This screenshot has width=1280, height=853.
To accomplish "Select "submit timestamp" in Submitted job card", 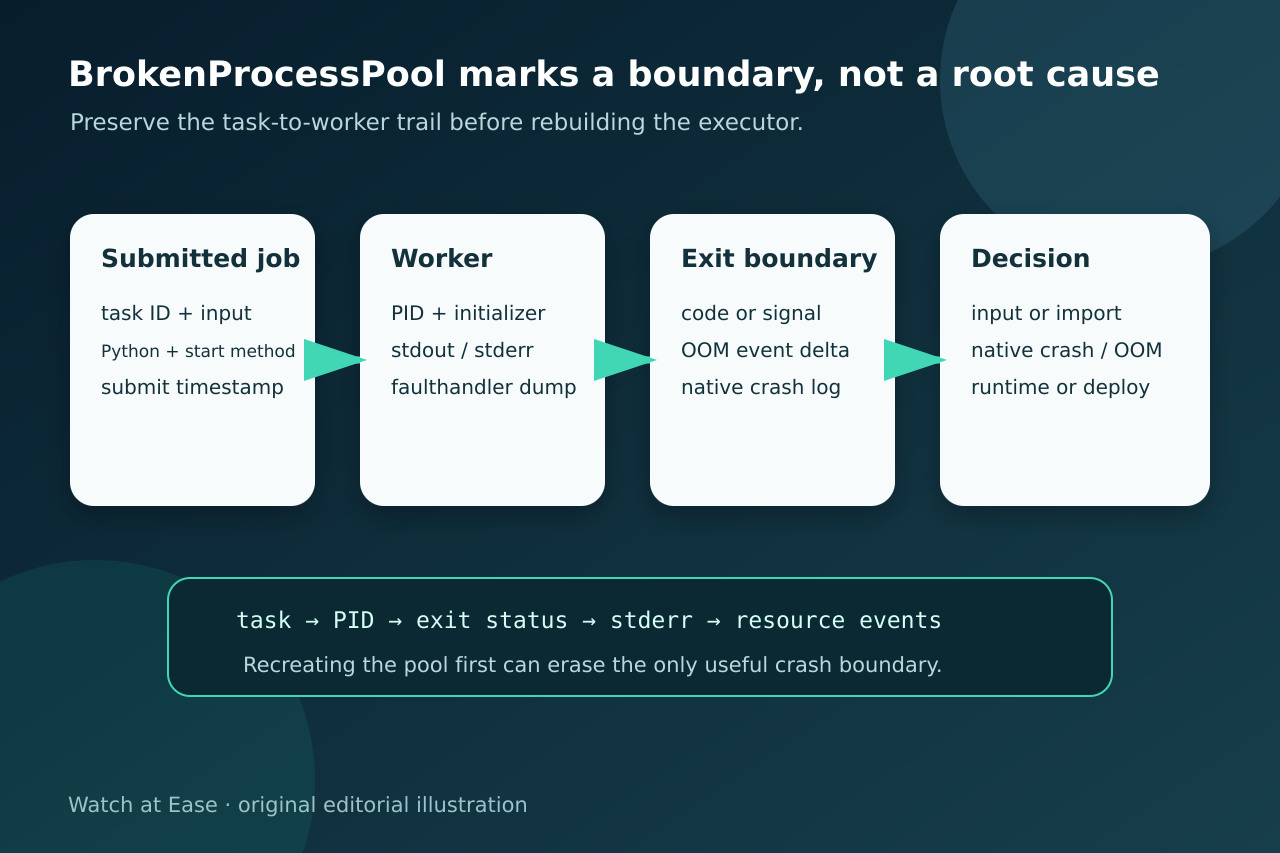I will [x=192, y=388].
